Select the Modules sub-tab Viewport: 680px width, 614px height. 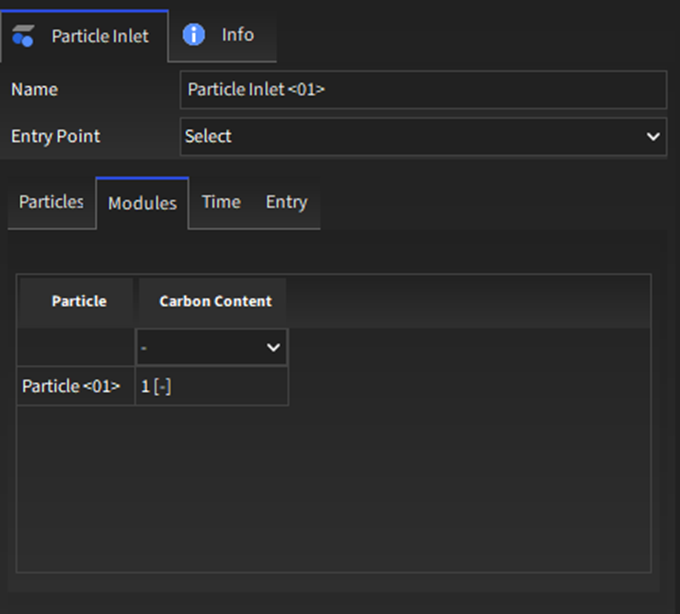click(142, 203)
